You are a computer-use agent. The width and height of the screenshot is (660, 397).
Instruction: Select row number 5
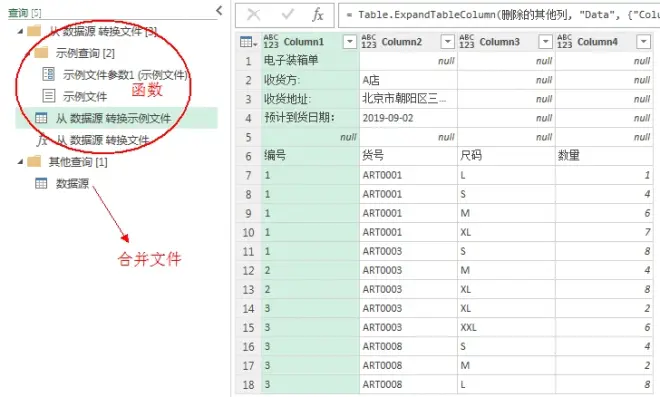[248, 137]
